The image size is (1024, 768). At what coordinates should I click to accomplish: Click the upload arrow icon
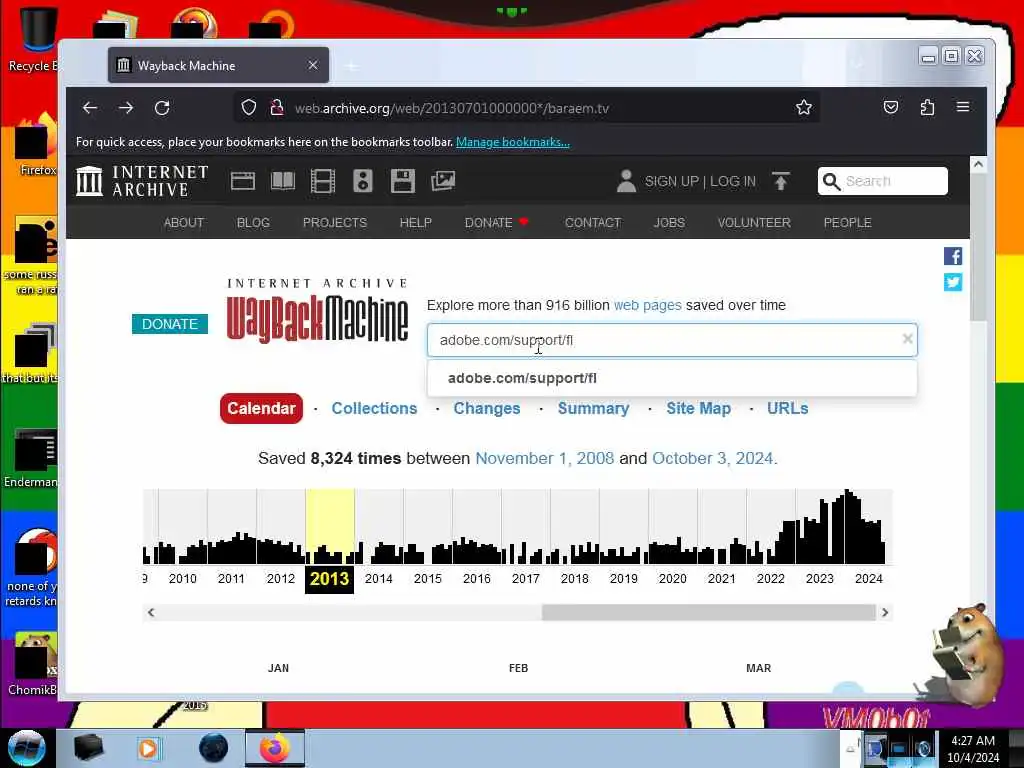coord(780,181)
